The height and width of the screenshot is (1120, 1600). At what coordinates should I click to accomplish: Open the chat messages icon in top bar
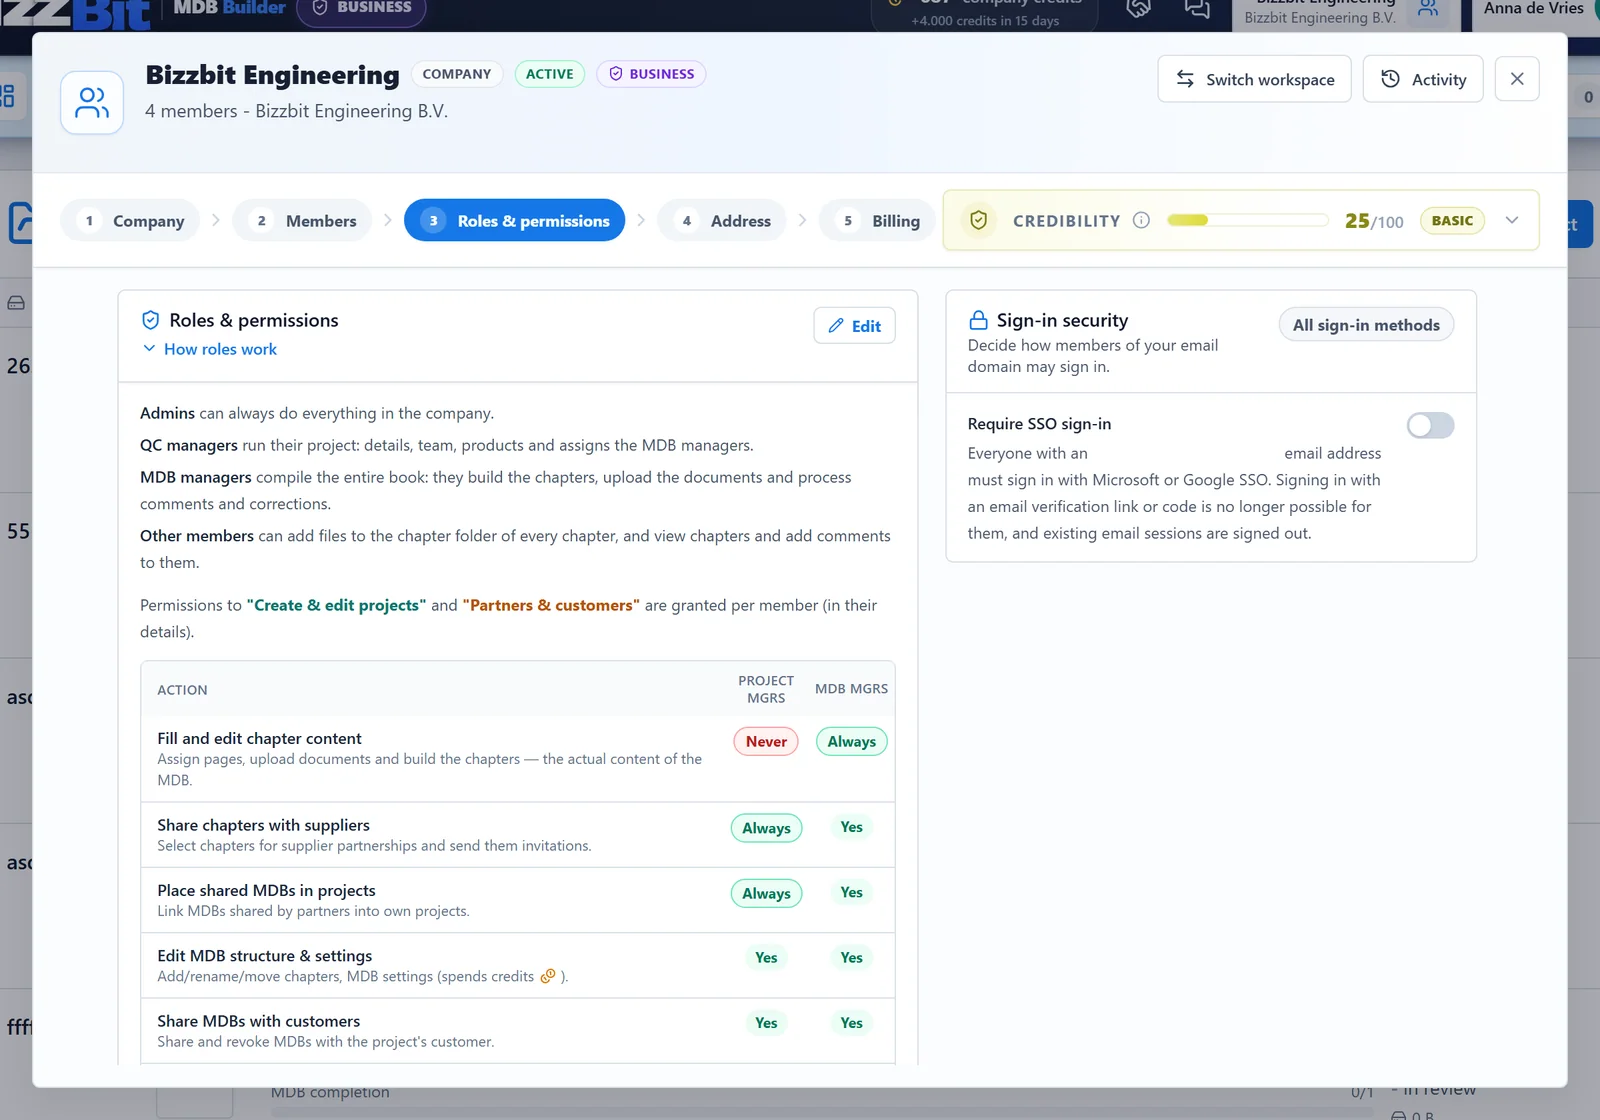1197,9
